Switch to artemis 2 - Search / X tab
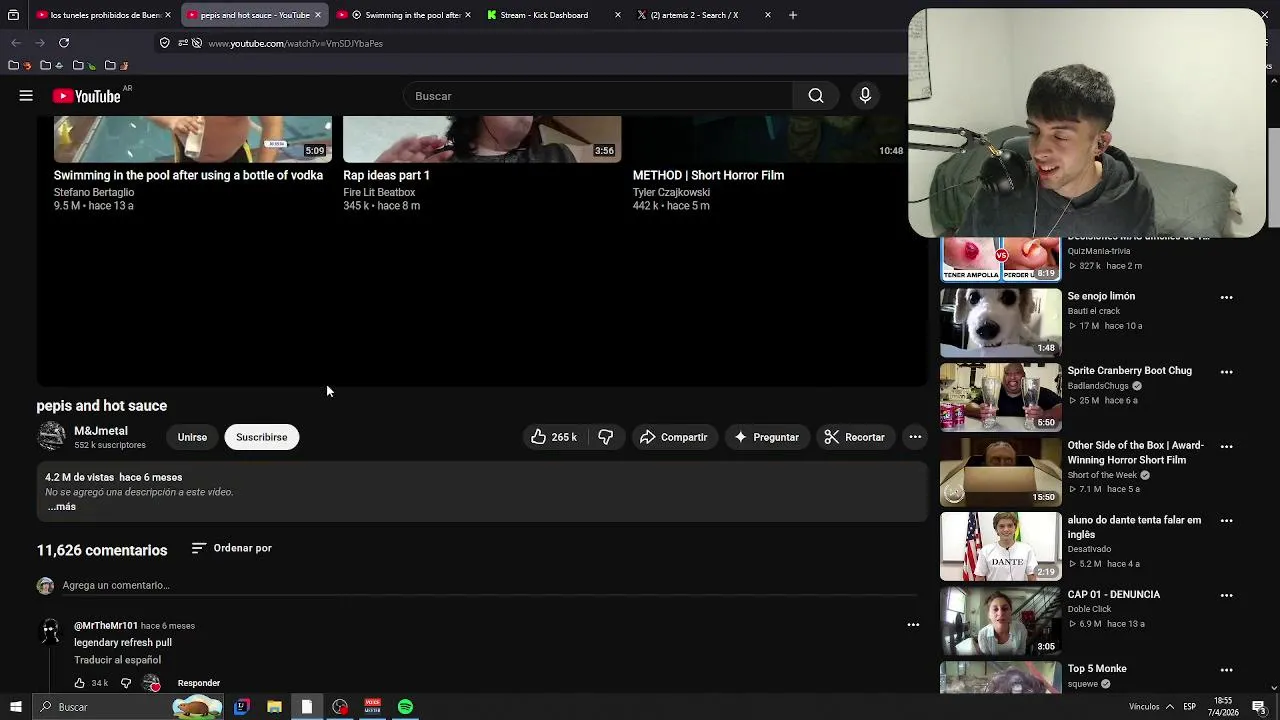The width and height of the screenshot is (1280, 720). pyautogui.click(x=703, y=15)
